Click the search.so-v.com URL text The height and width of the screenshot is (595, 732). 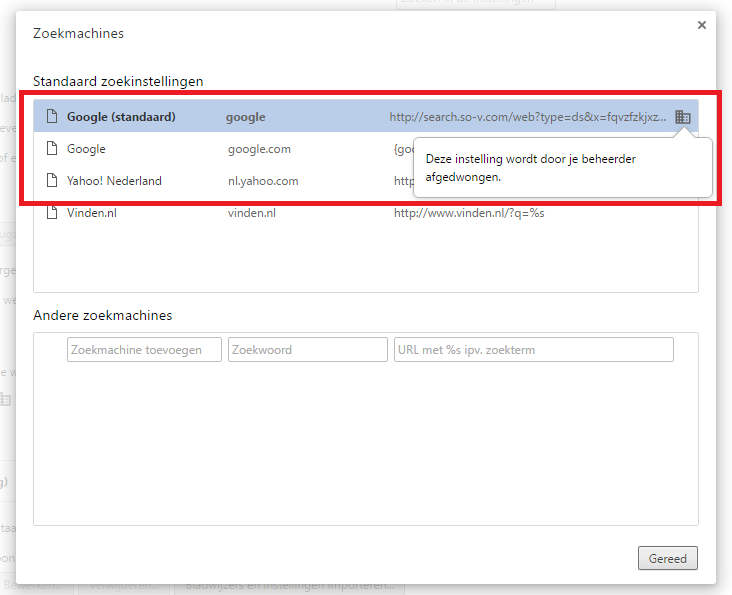point(528,117)
